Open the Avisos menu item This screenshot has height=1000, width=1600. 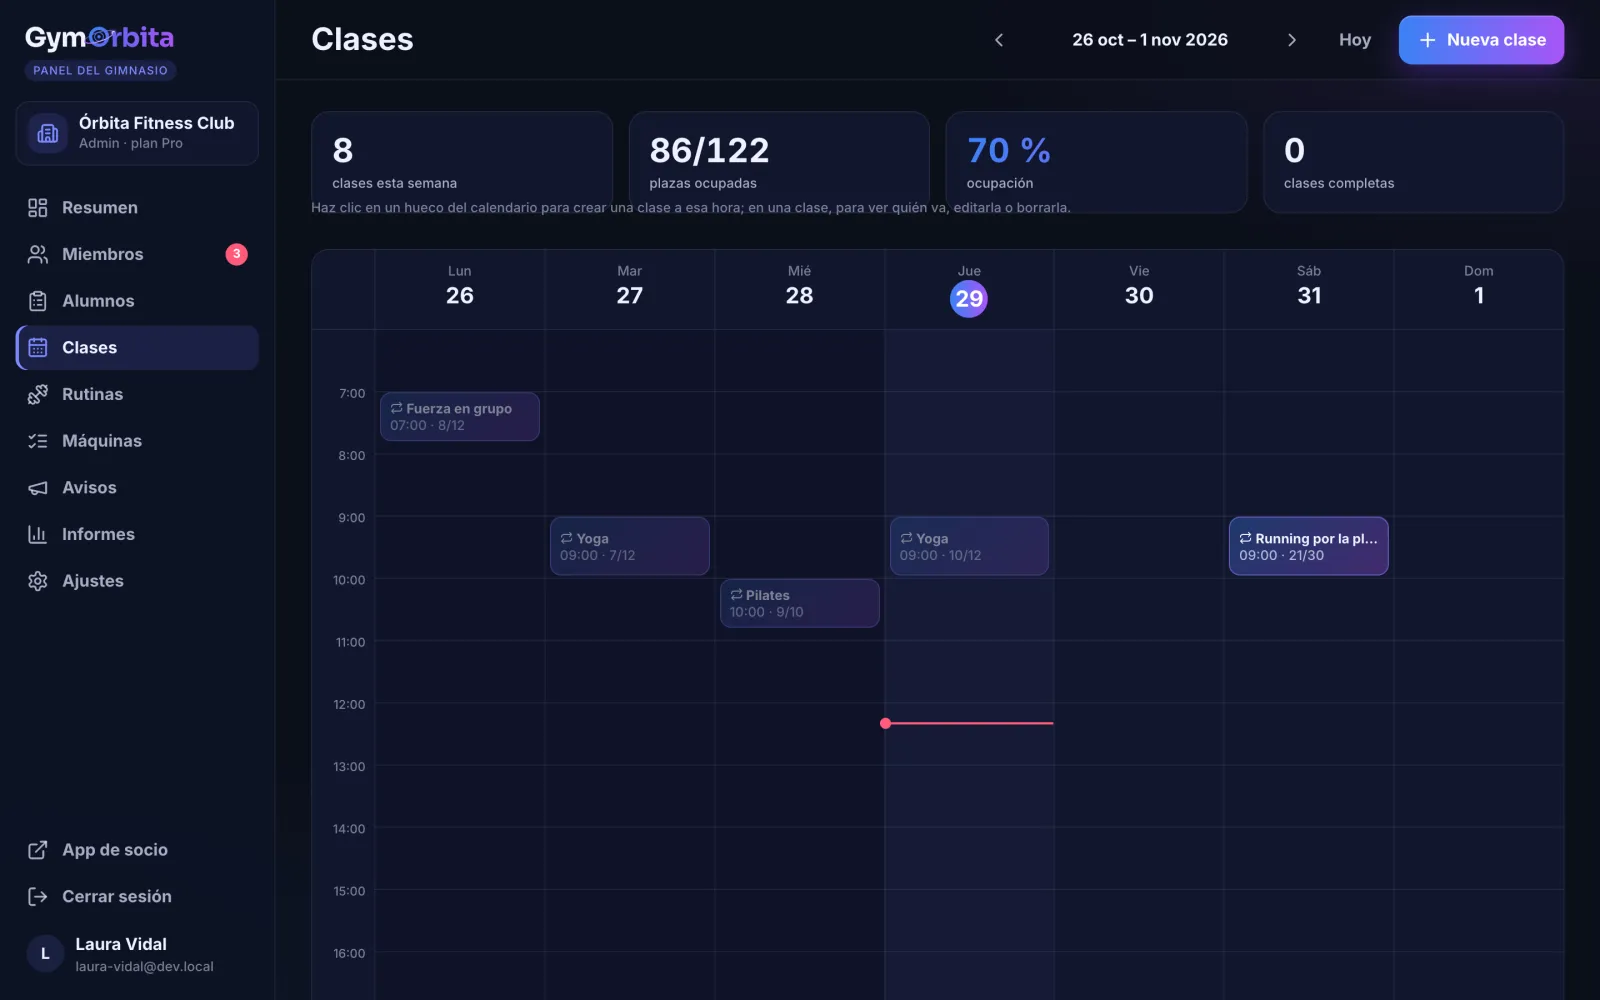pyautogui.click(x=137, y=487)
